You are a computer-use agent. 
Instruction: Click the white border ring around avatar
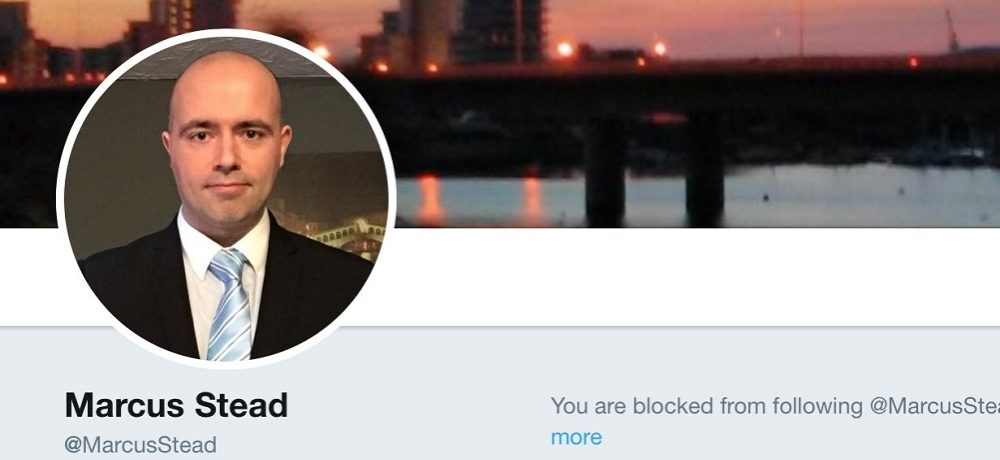[x=226, y=33]
